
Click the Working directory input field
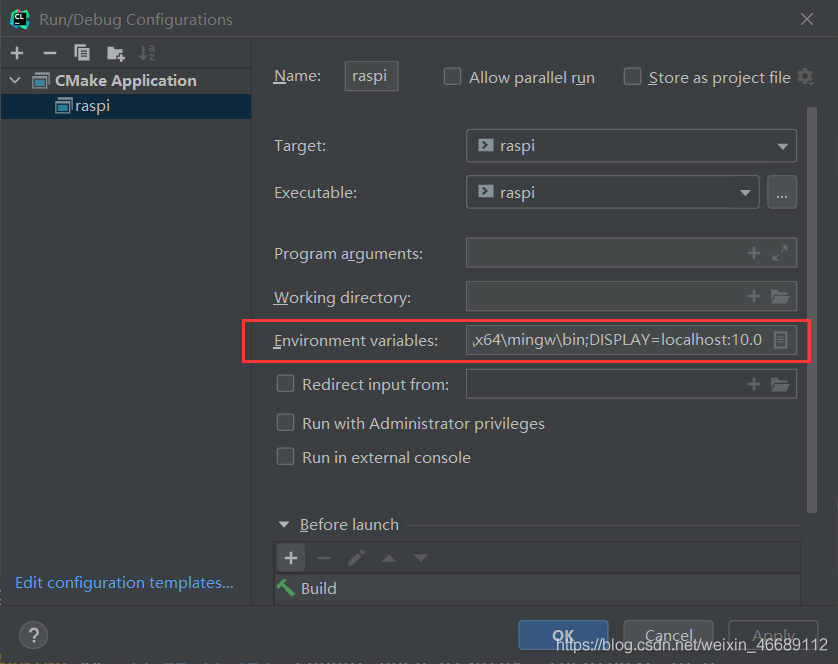(x=631, y=296)
